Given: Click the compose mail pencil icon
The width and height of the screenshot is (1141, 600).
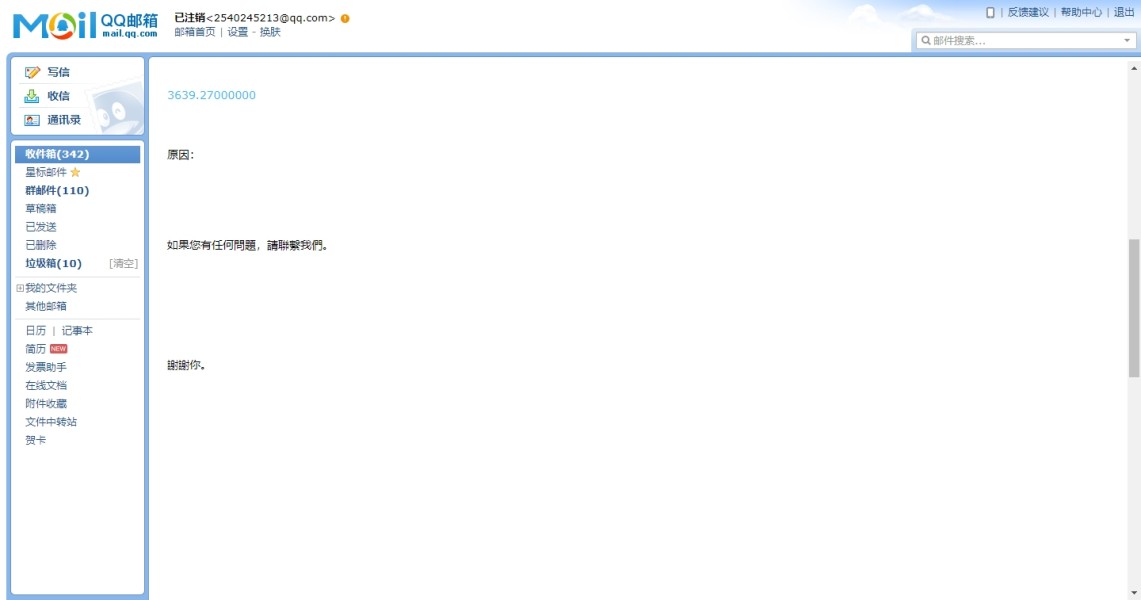Looking at the screenshot, I should pos(32,72).
